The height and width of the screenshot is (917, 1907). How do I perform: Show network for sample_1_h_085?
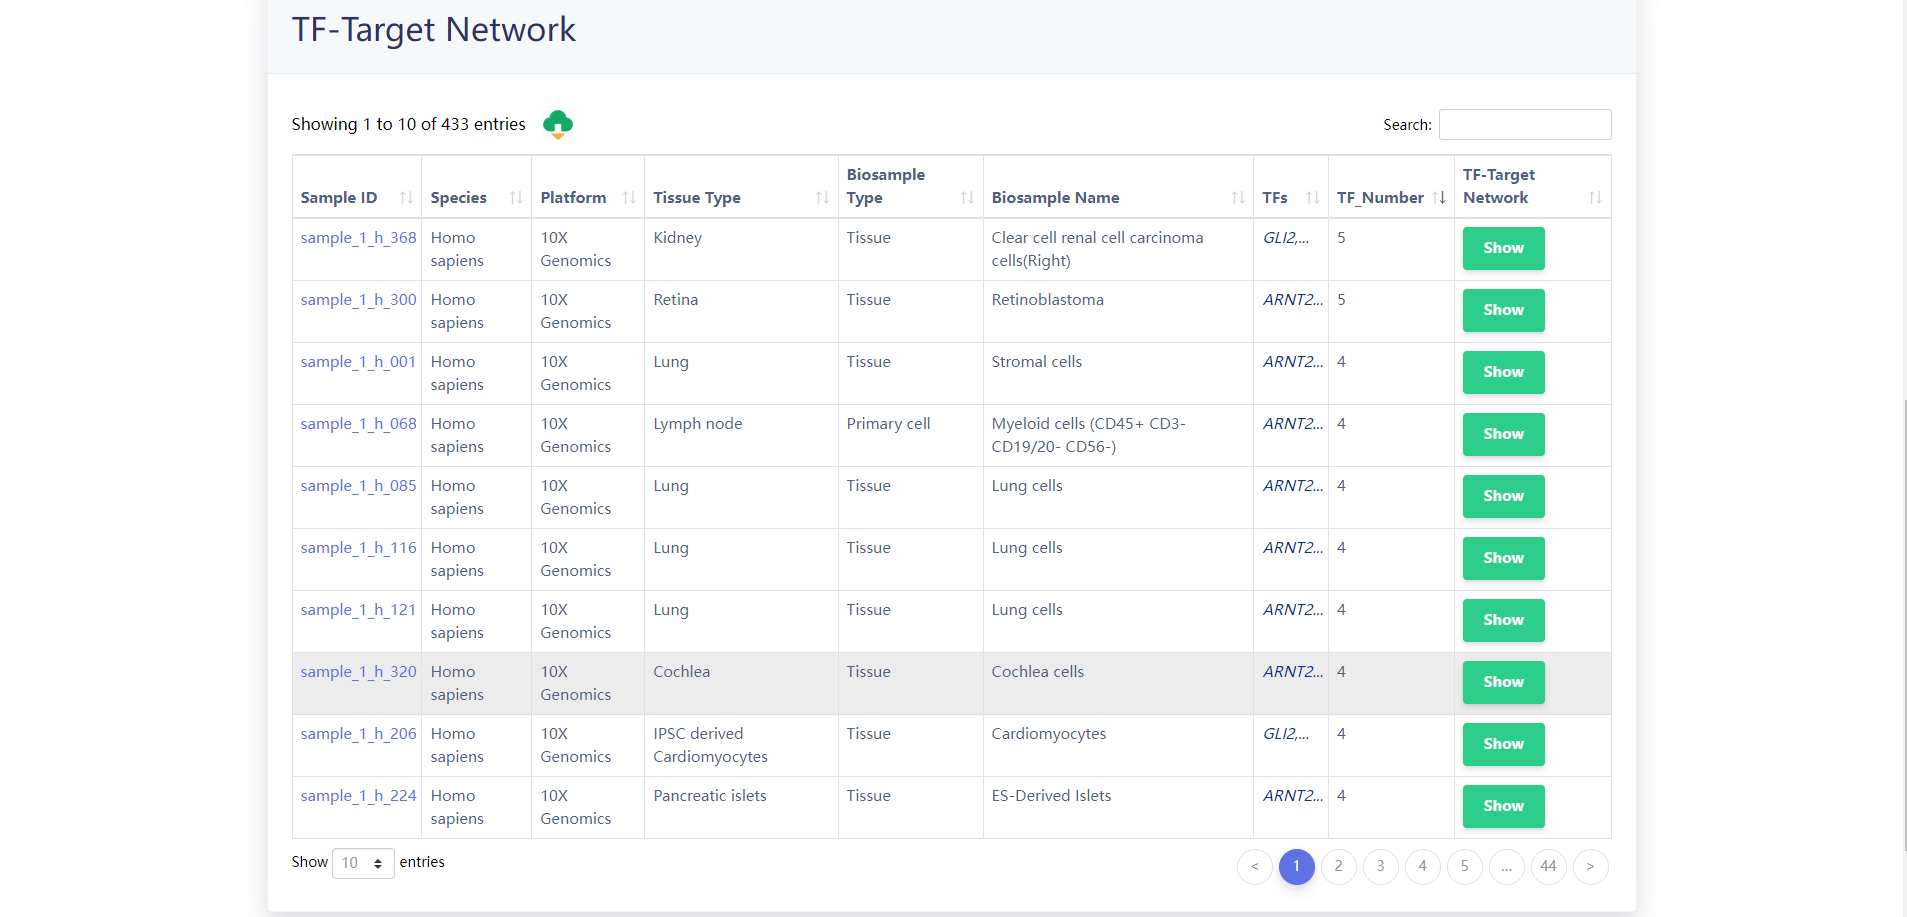pos(1503,496)
